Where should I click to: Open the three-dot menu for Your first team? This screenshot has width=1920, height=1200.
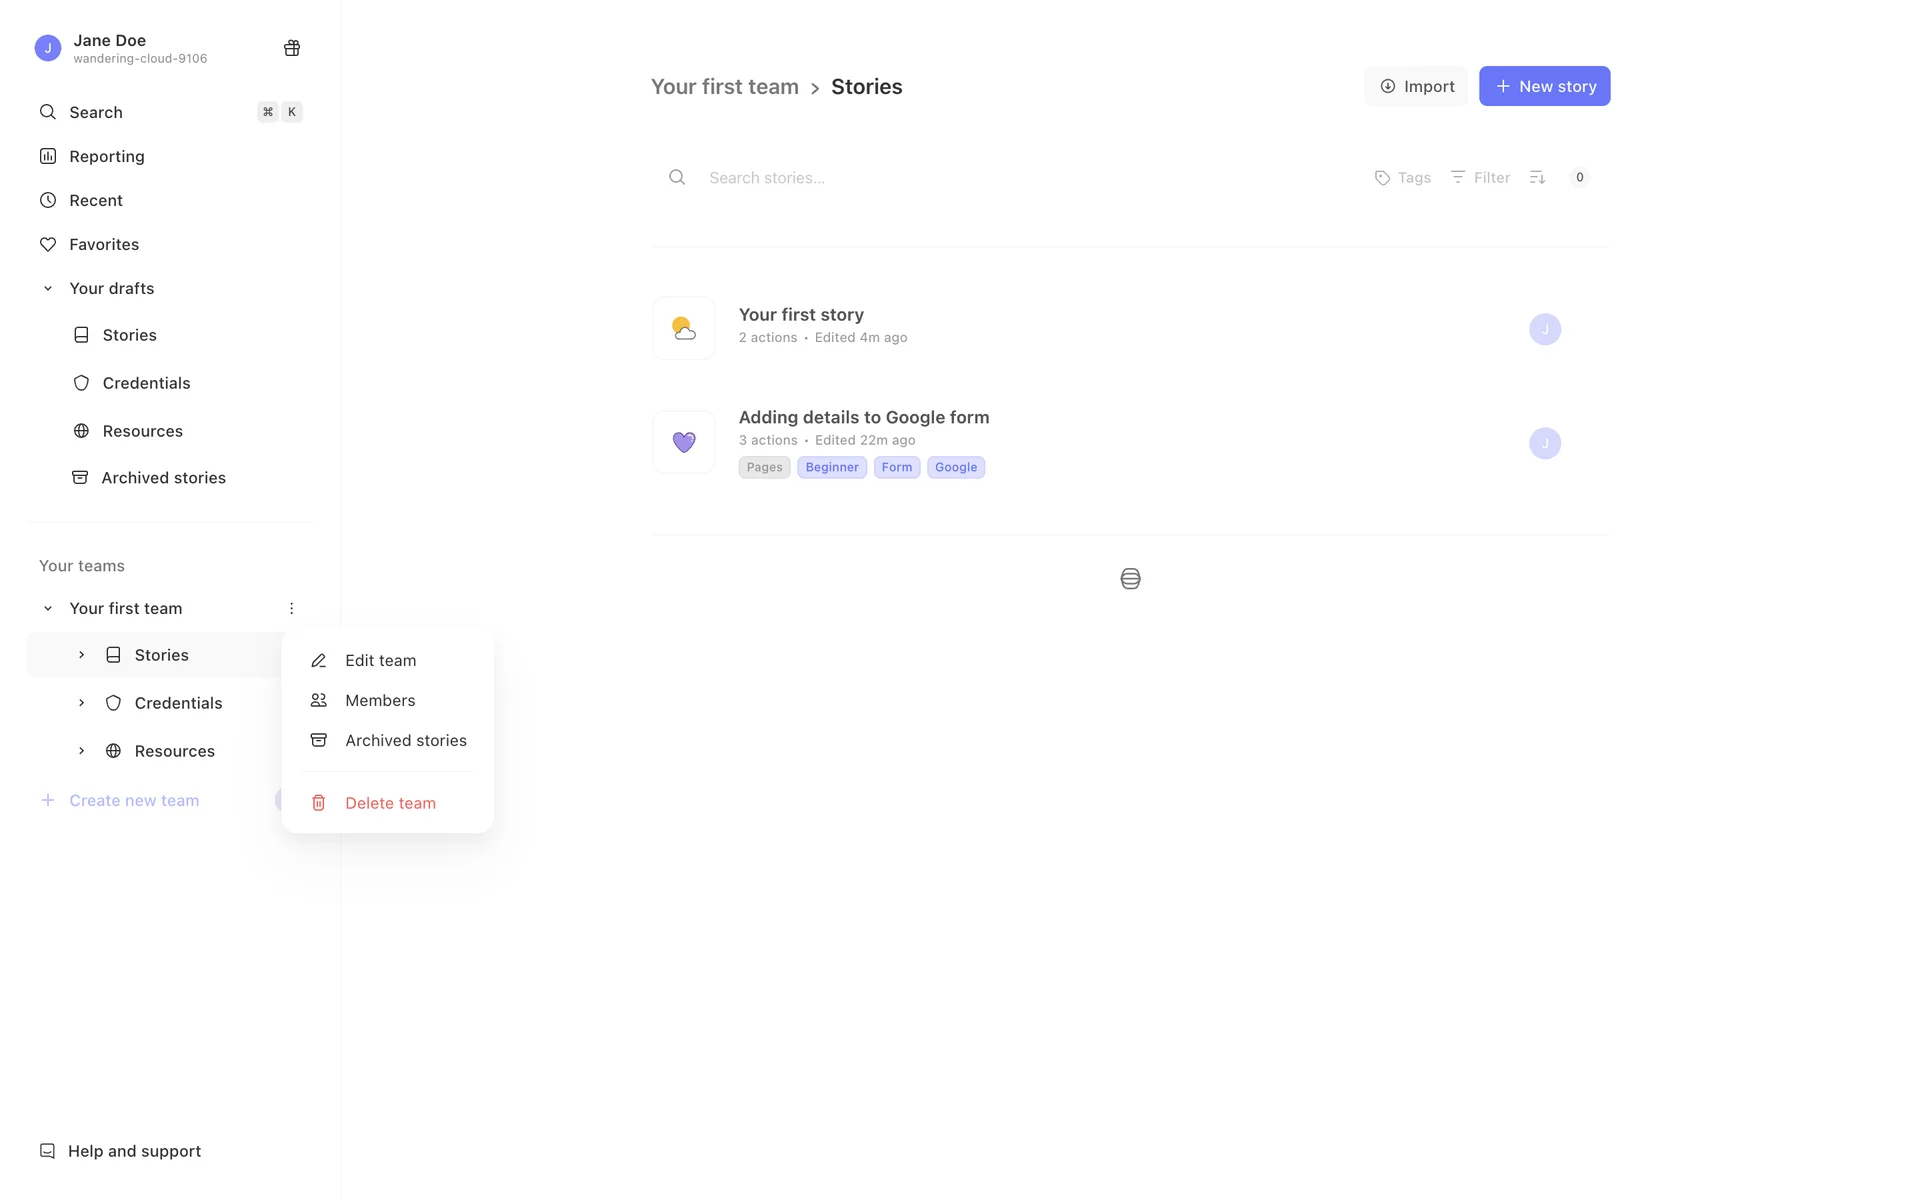(x=291, y=608)
